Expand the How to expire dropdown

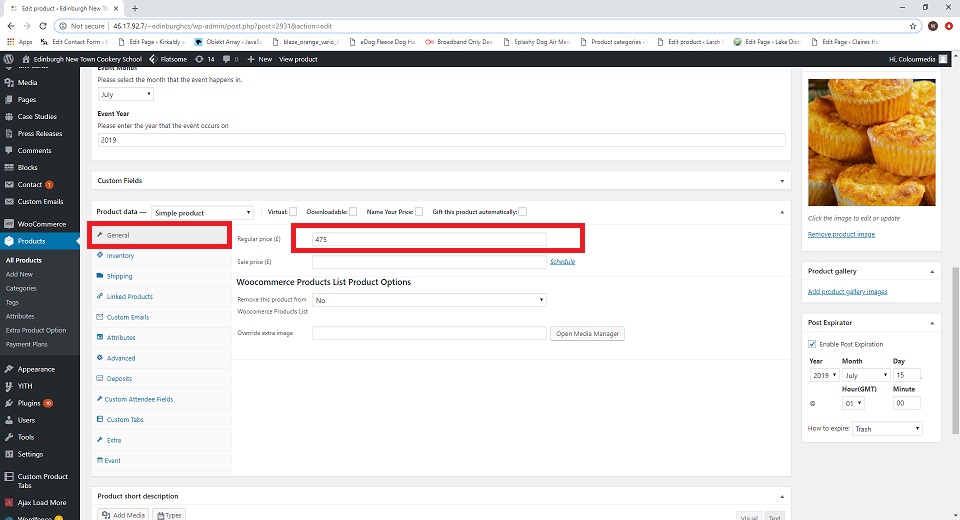887,429
